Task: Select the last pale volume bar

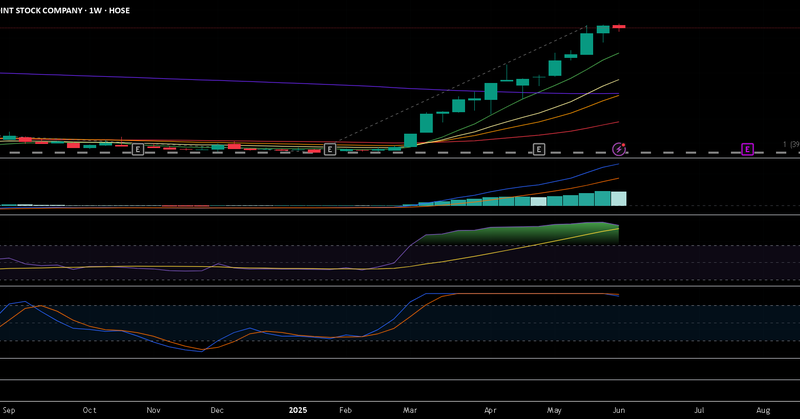Action: (x=619, y=199)
